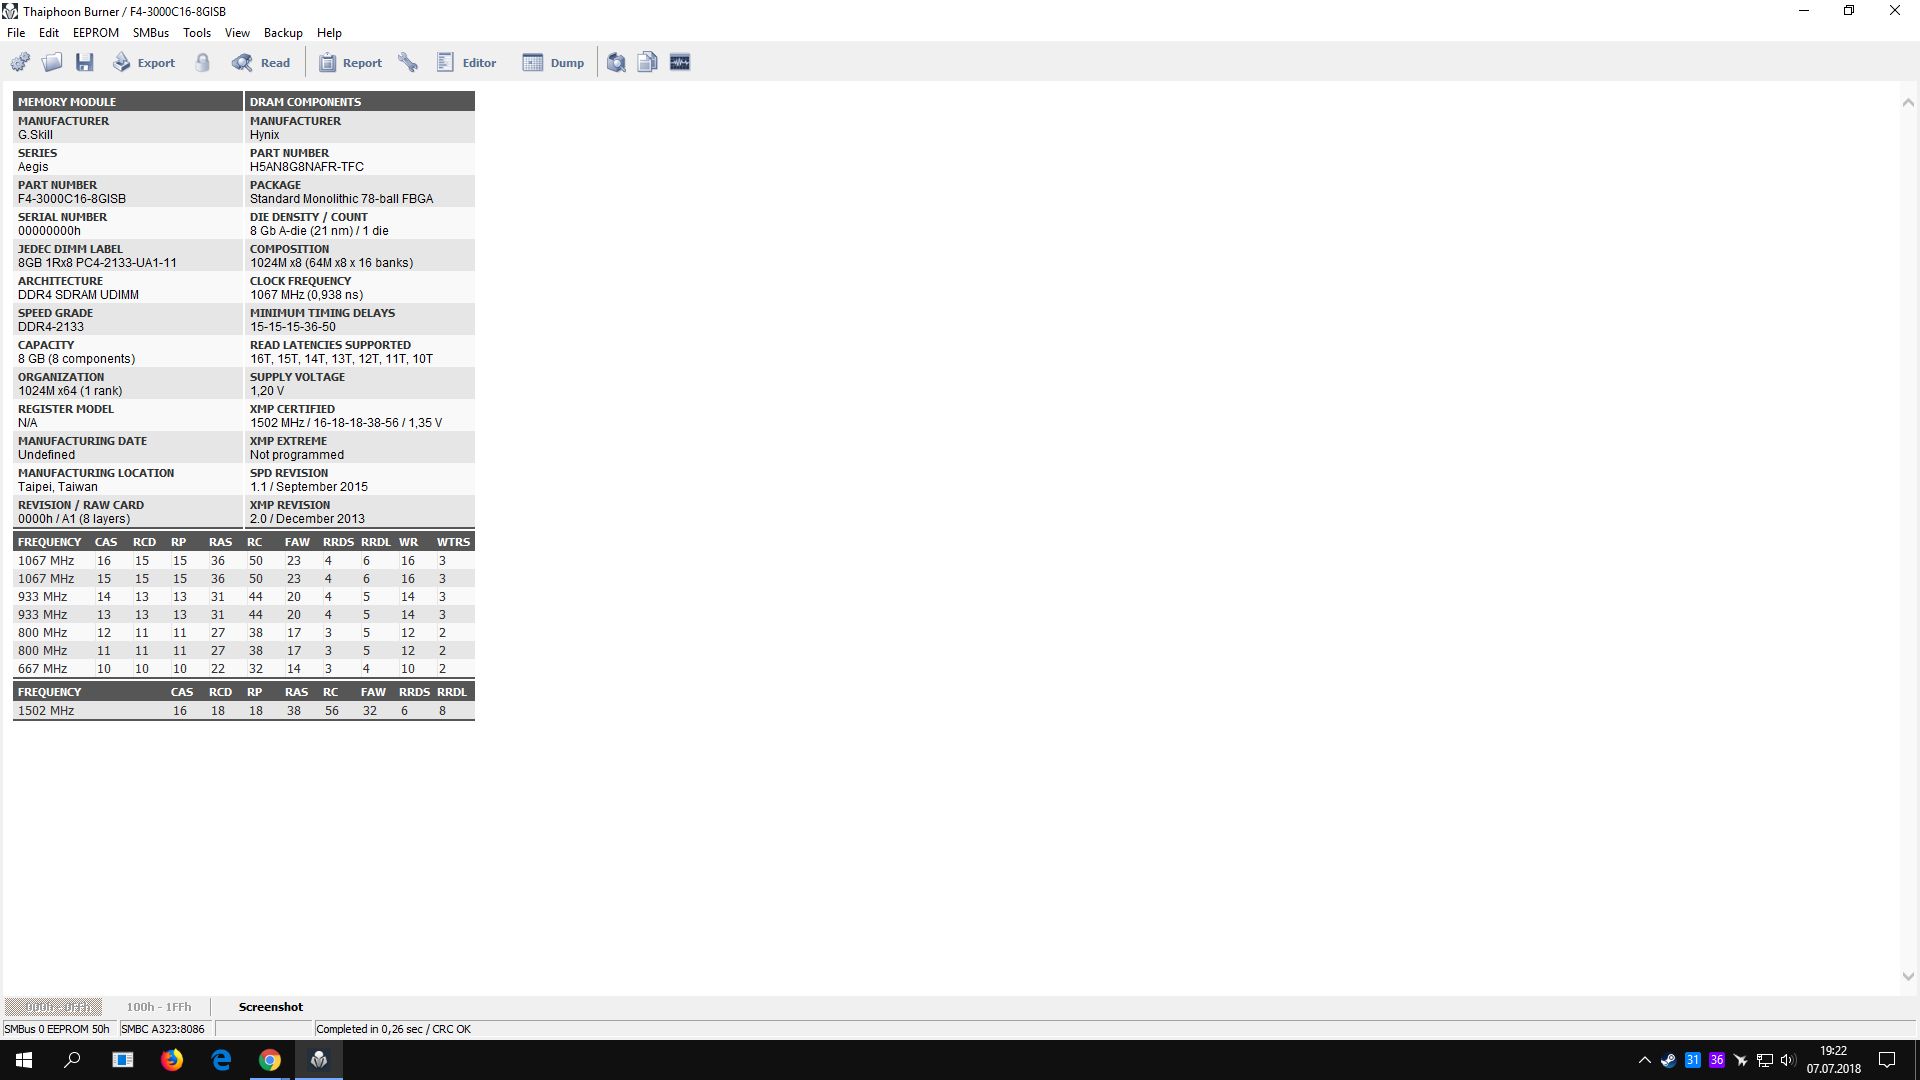
Task: Open the Report view
Action: point(350,62)
